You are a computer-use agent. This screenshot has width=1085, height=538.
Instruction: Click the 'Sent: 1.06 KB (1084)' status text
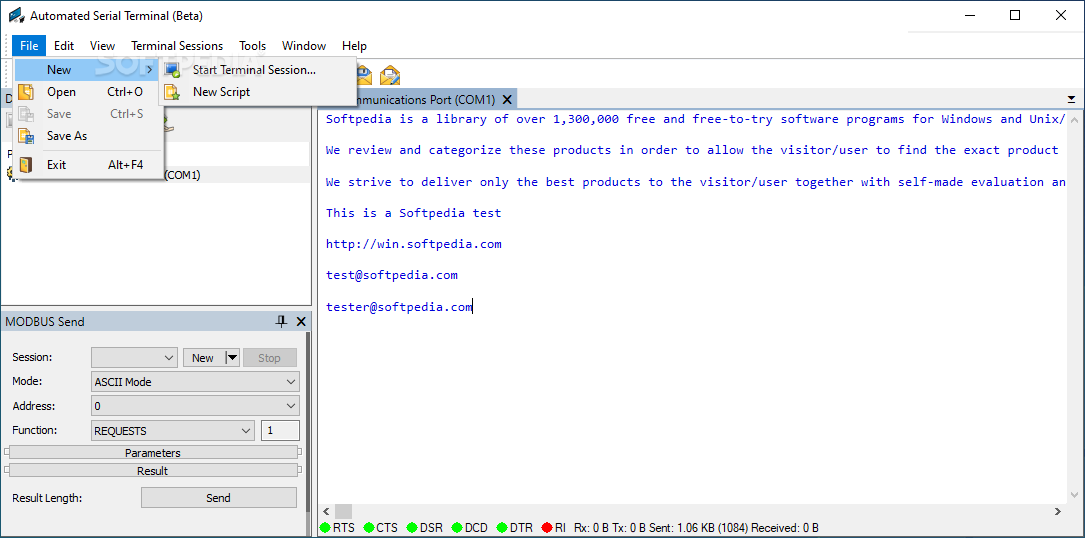click(698, 528)
